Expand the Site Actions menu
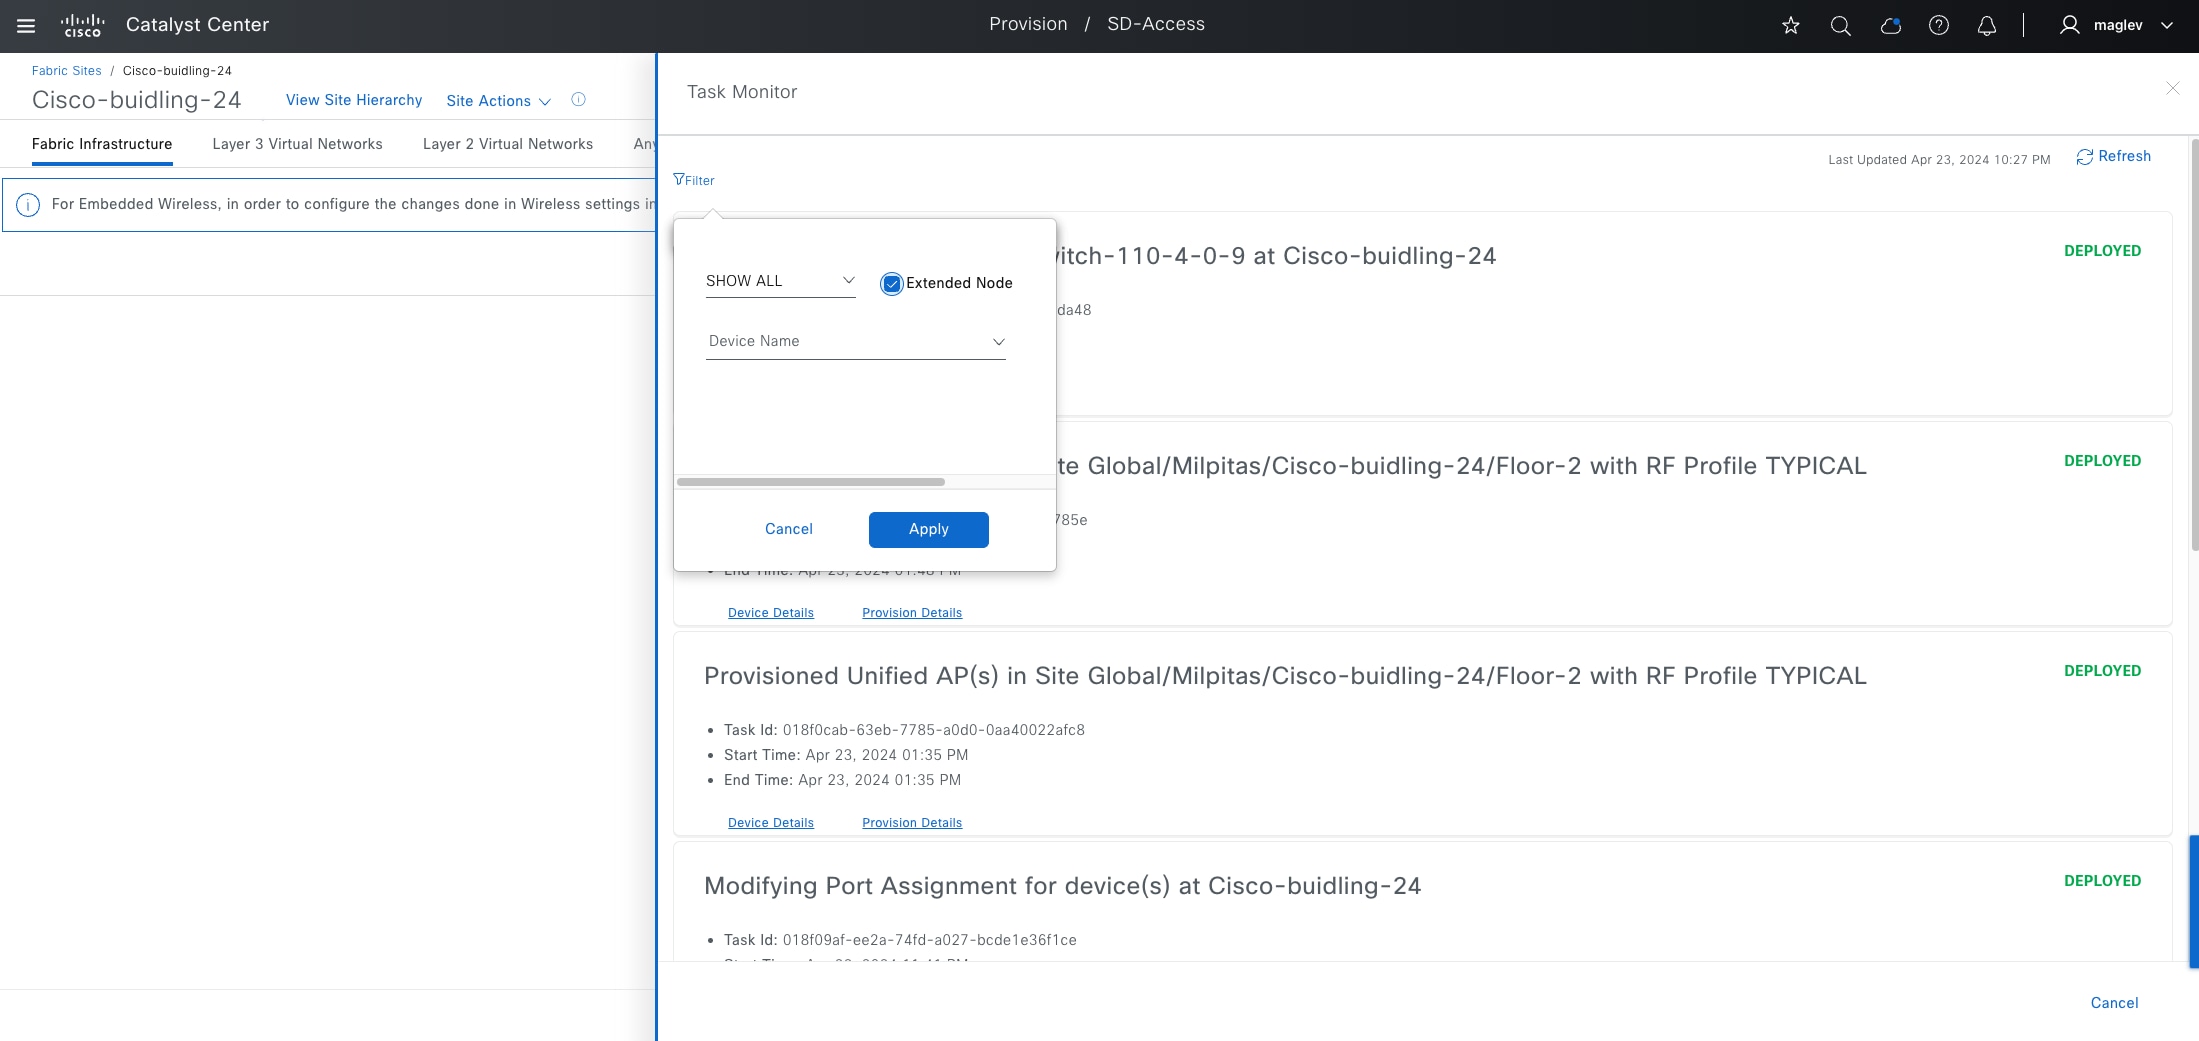The image size is (2199, 1041). click(498, 101)
